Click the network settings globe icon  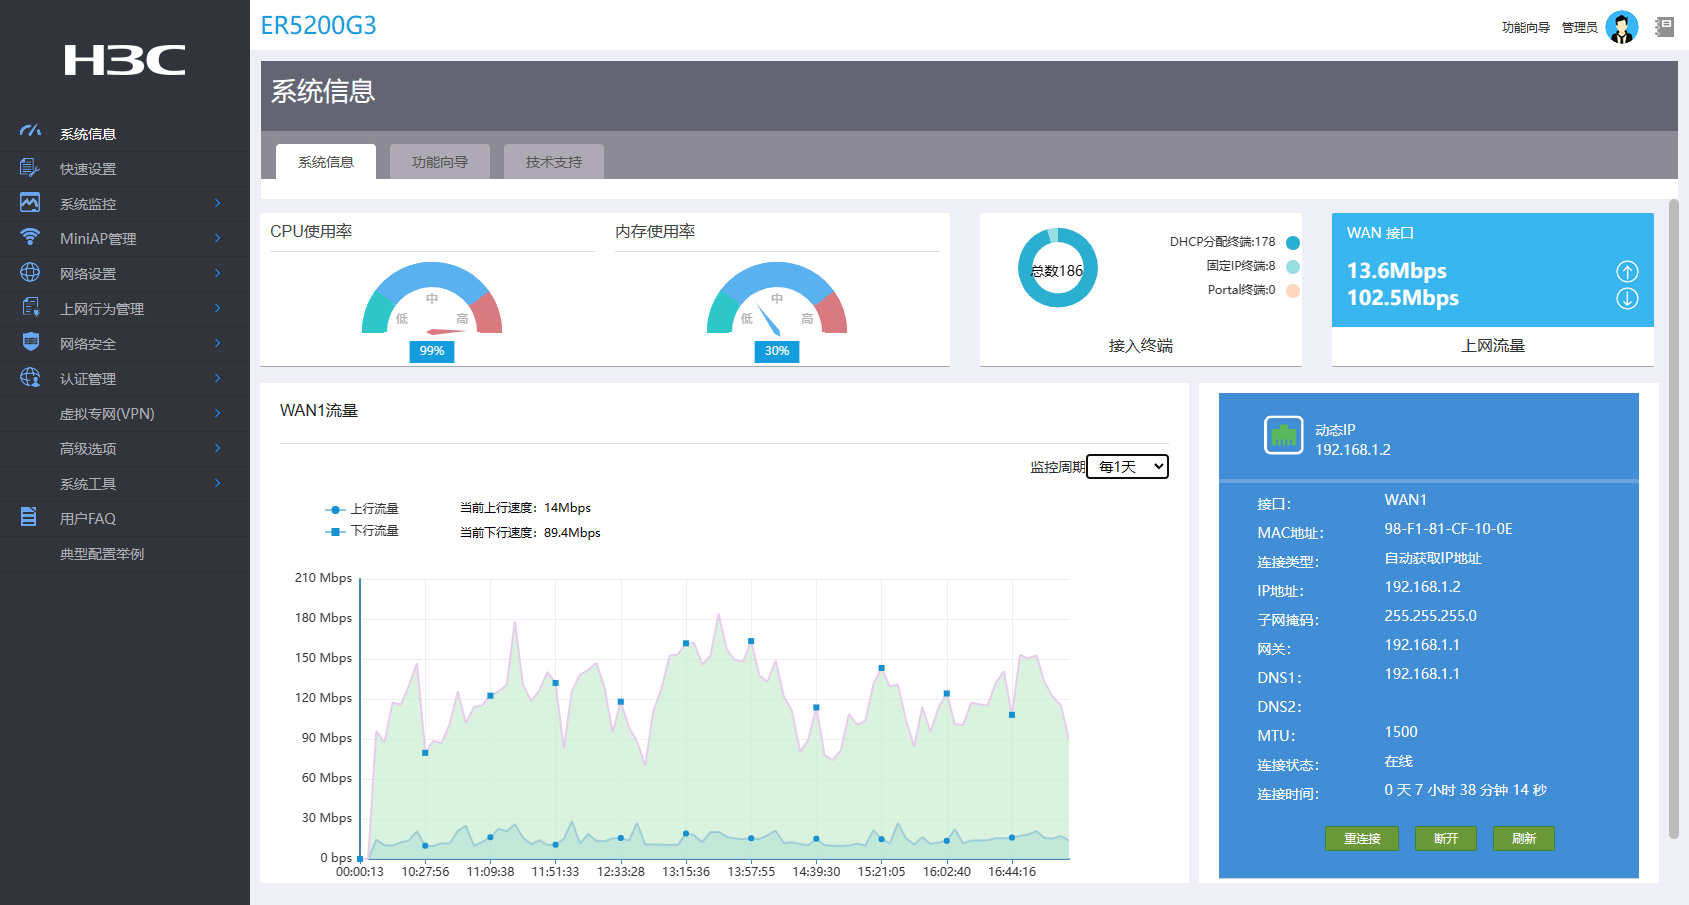[30, 272]
